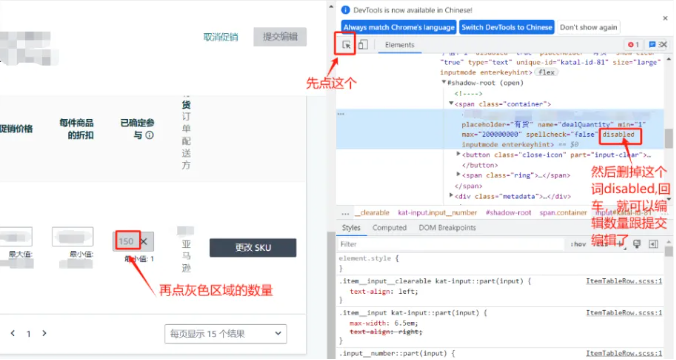The height and width of the screenshot is (360, 676).
Task: Click breadcrumb _clearable
Action: click(372, 213)
